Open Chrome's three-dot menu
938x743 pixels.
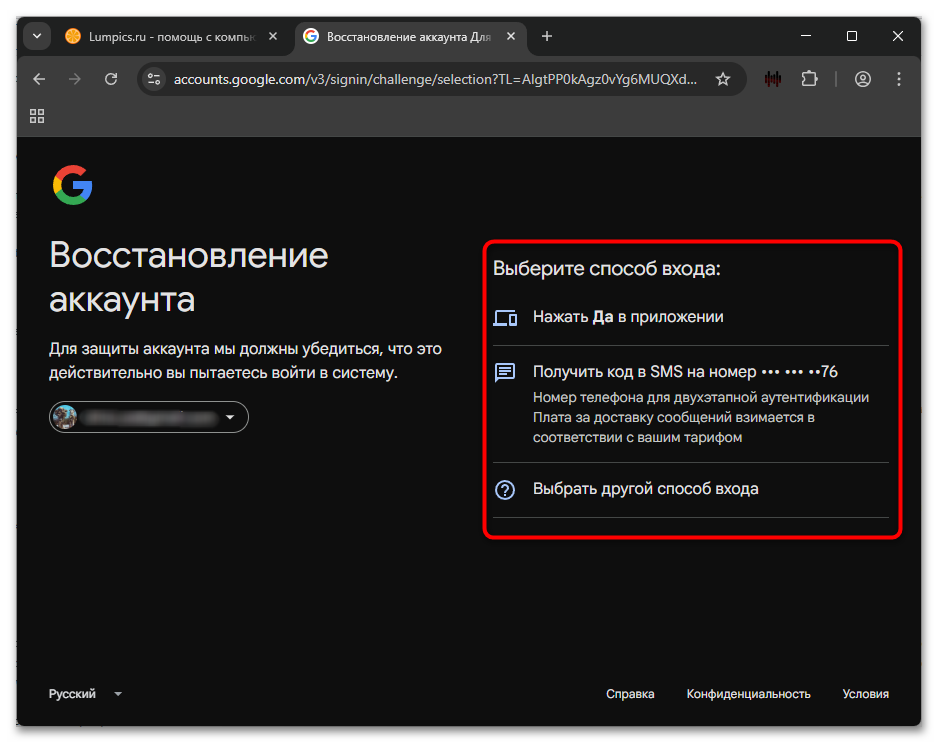click(x=899, y=79)
